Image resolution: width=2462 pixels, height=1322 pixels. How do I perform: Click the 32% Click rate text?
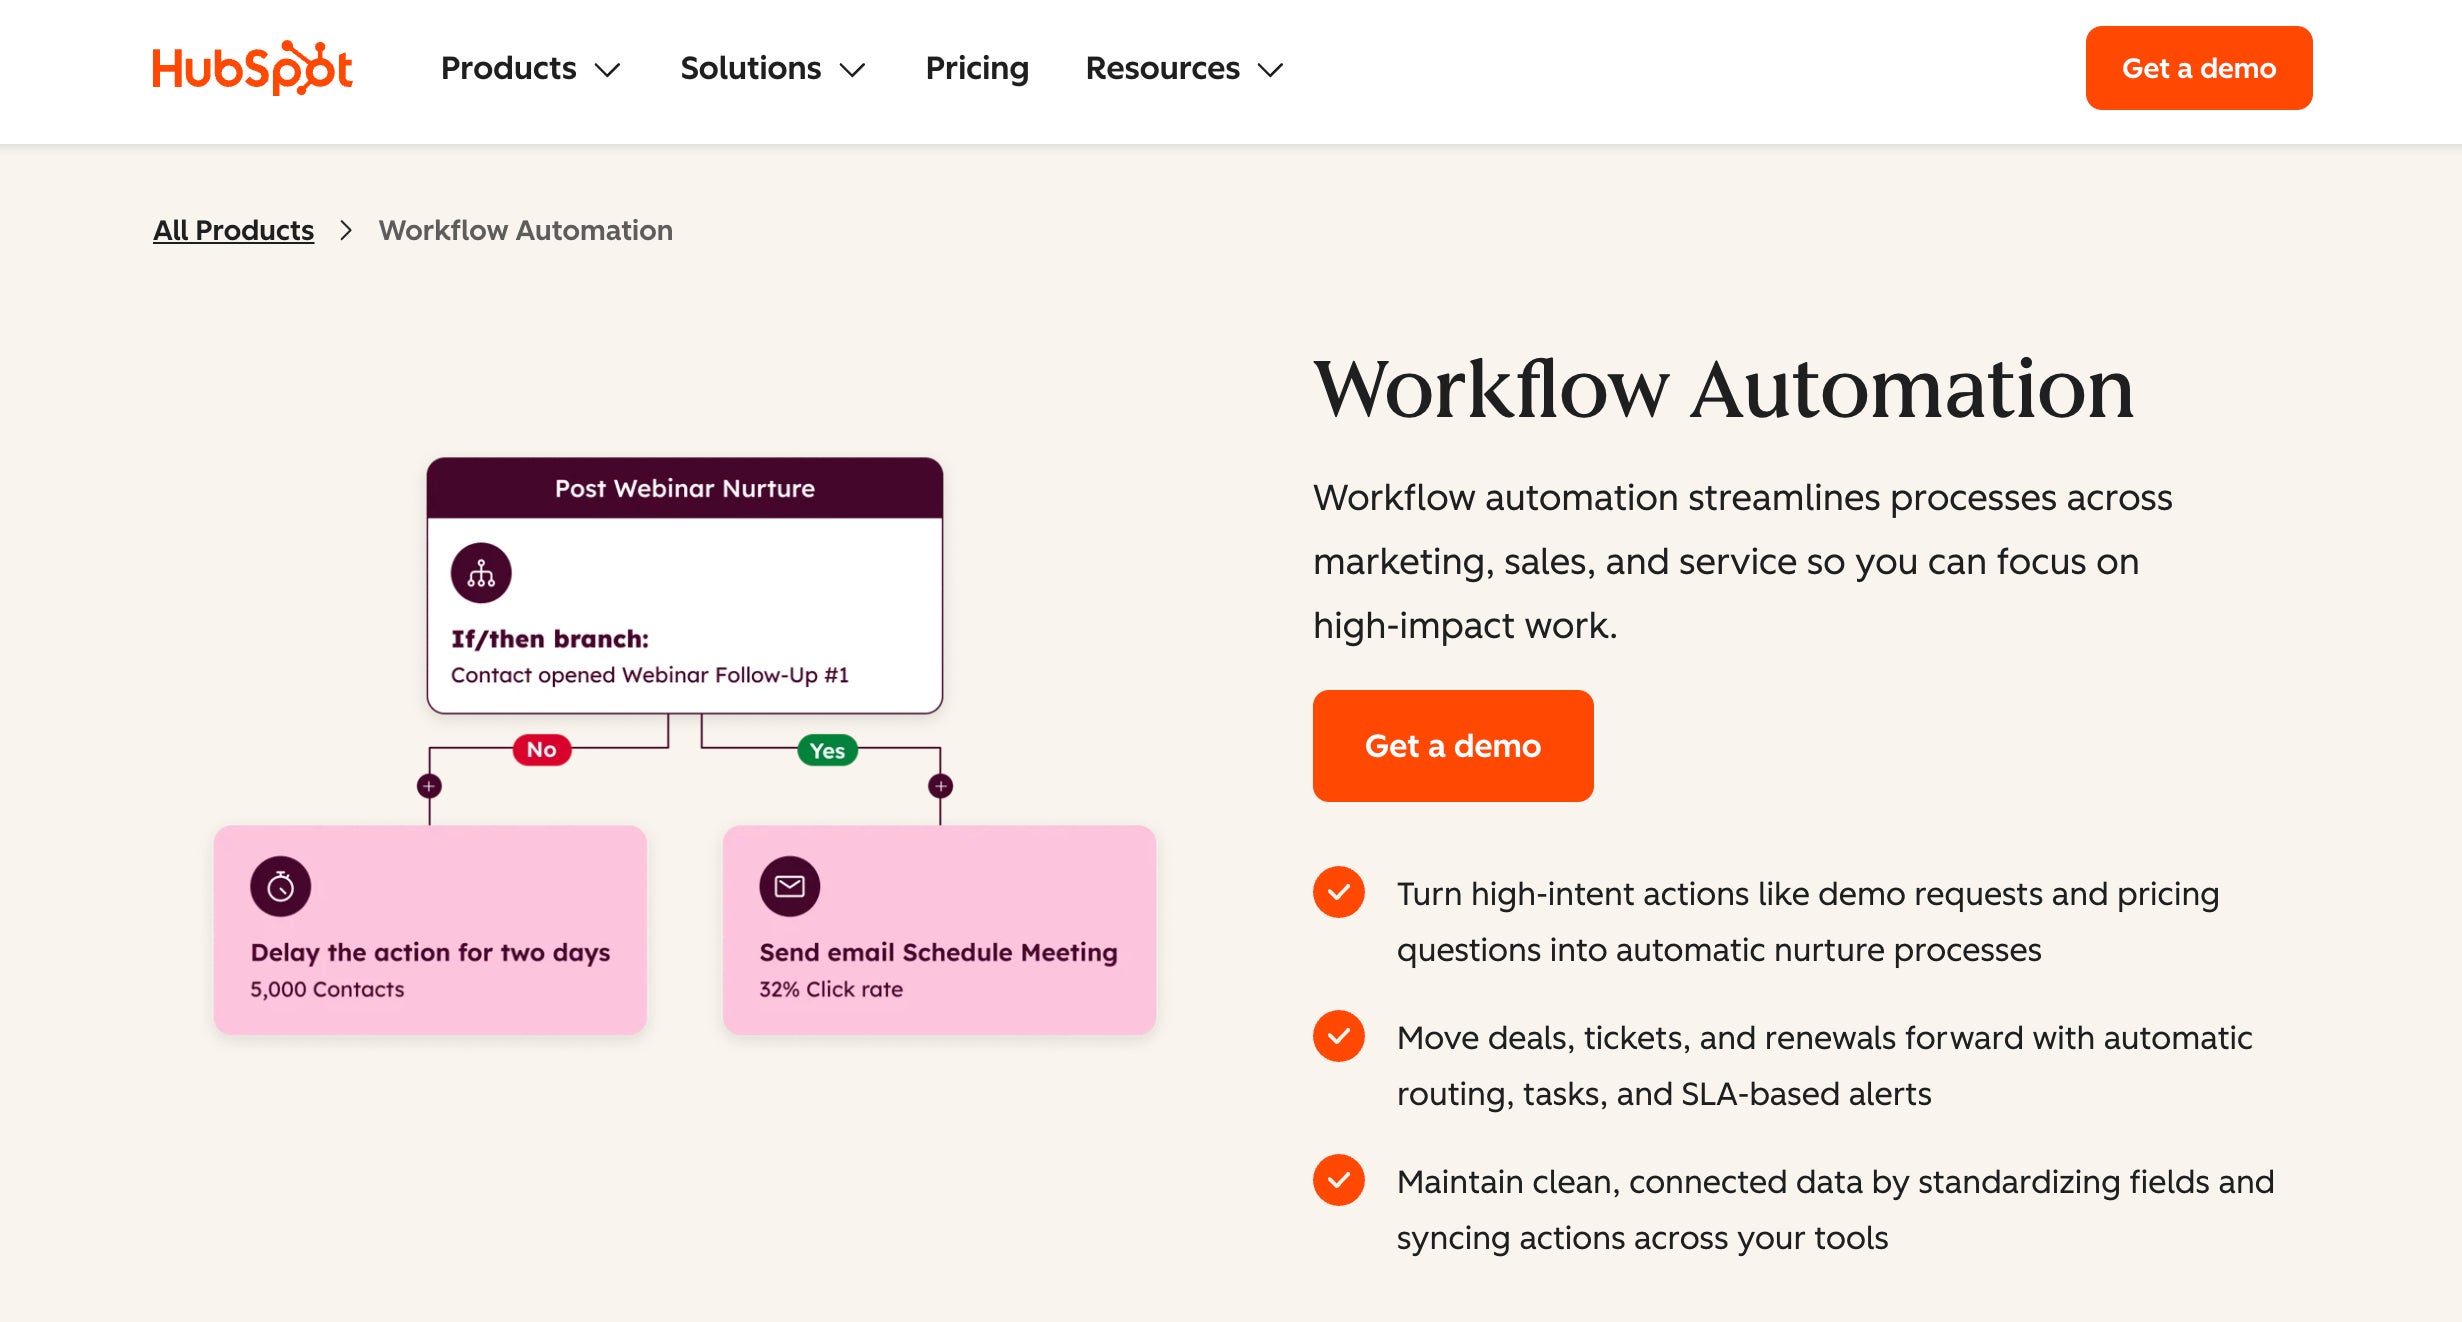[x=831, y=989]
